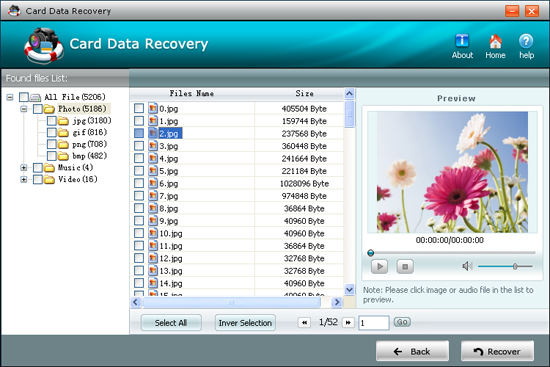
Task: Click the gif folder icon
Action: pyautogui.click(x=63, y=133)
